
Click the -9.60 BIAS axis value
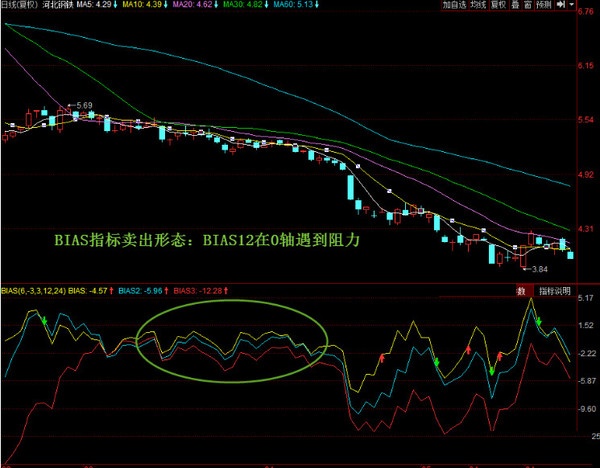(585, 409)
